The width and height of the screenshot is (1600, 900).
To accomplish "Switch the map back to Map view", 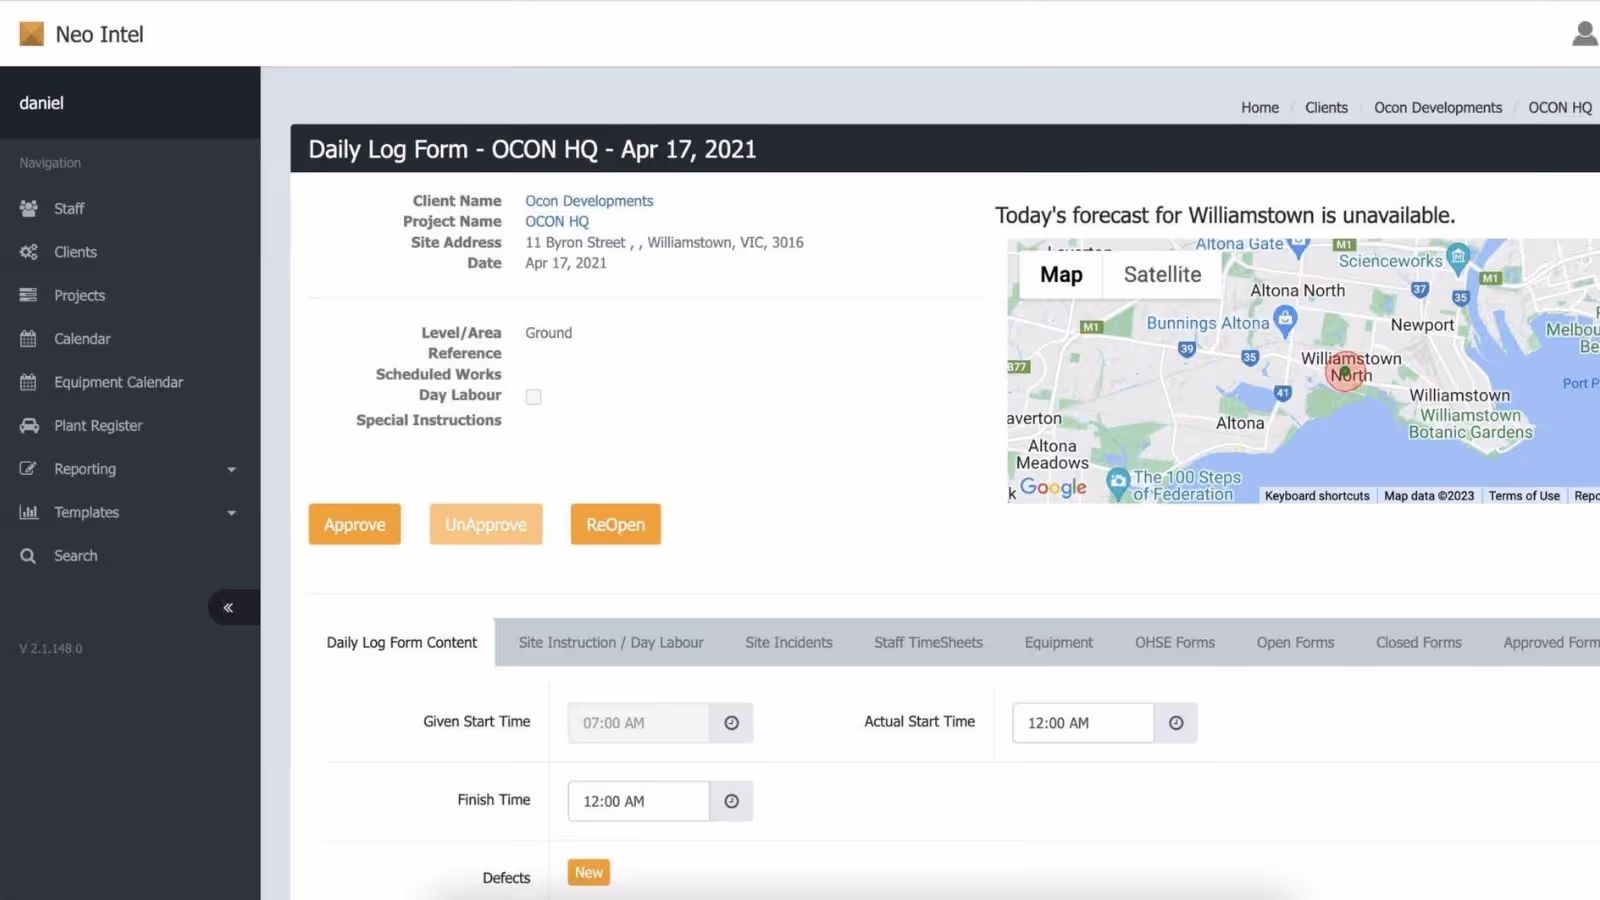I will tap(1061, 274).
